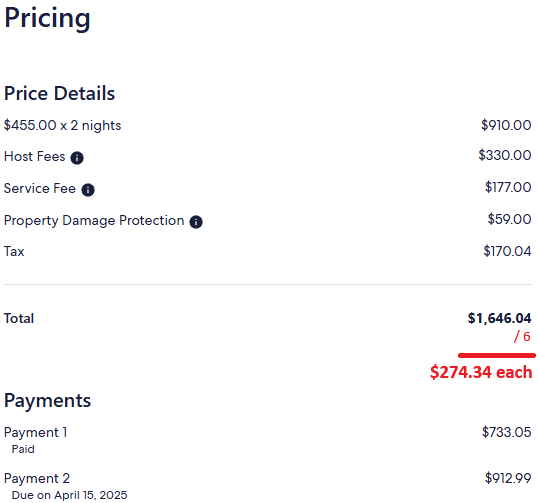The width and height of the screenshot is (539, 503).
Task: Select the Host Fees label
Action: 34,156
